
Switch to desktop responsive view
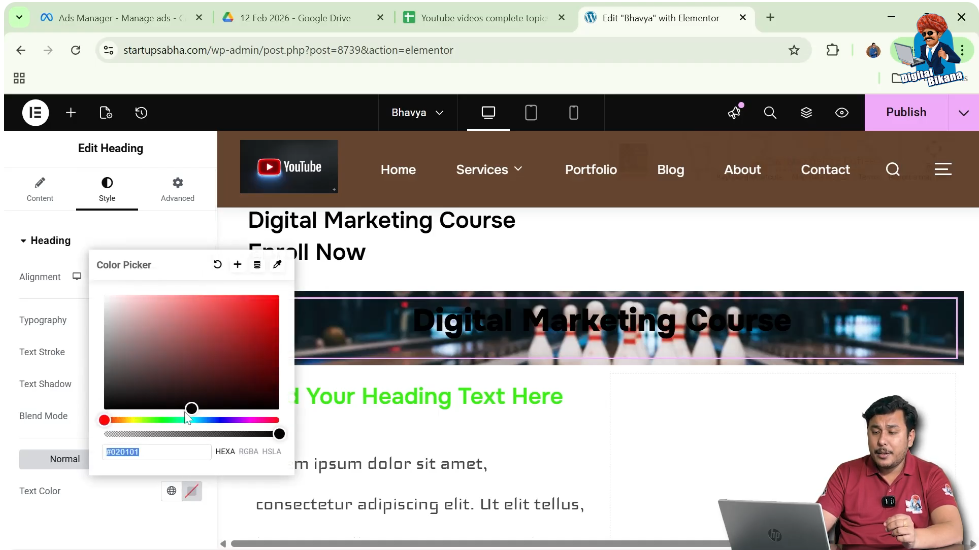pyautogui.click(x=488, y=112)
